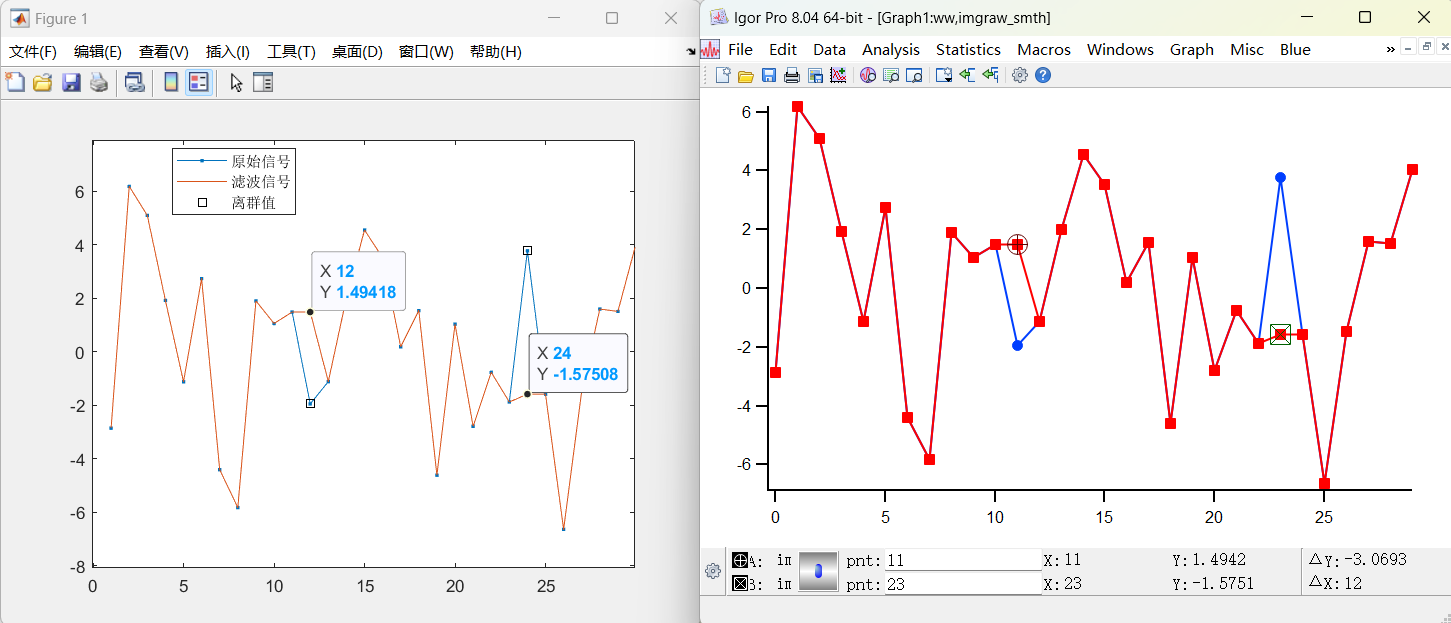
Task: Open the Windows menu in Igor Pro
Action: tap(1120, 49)
